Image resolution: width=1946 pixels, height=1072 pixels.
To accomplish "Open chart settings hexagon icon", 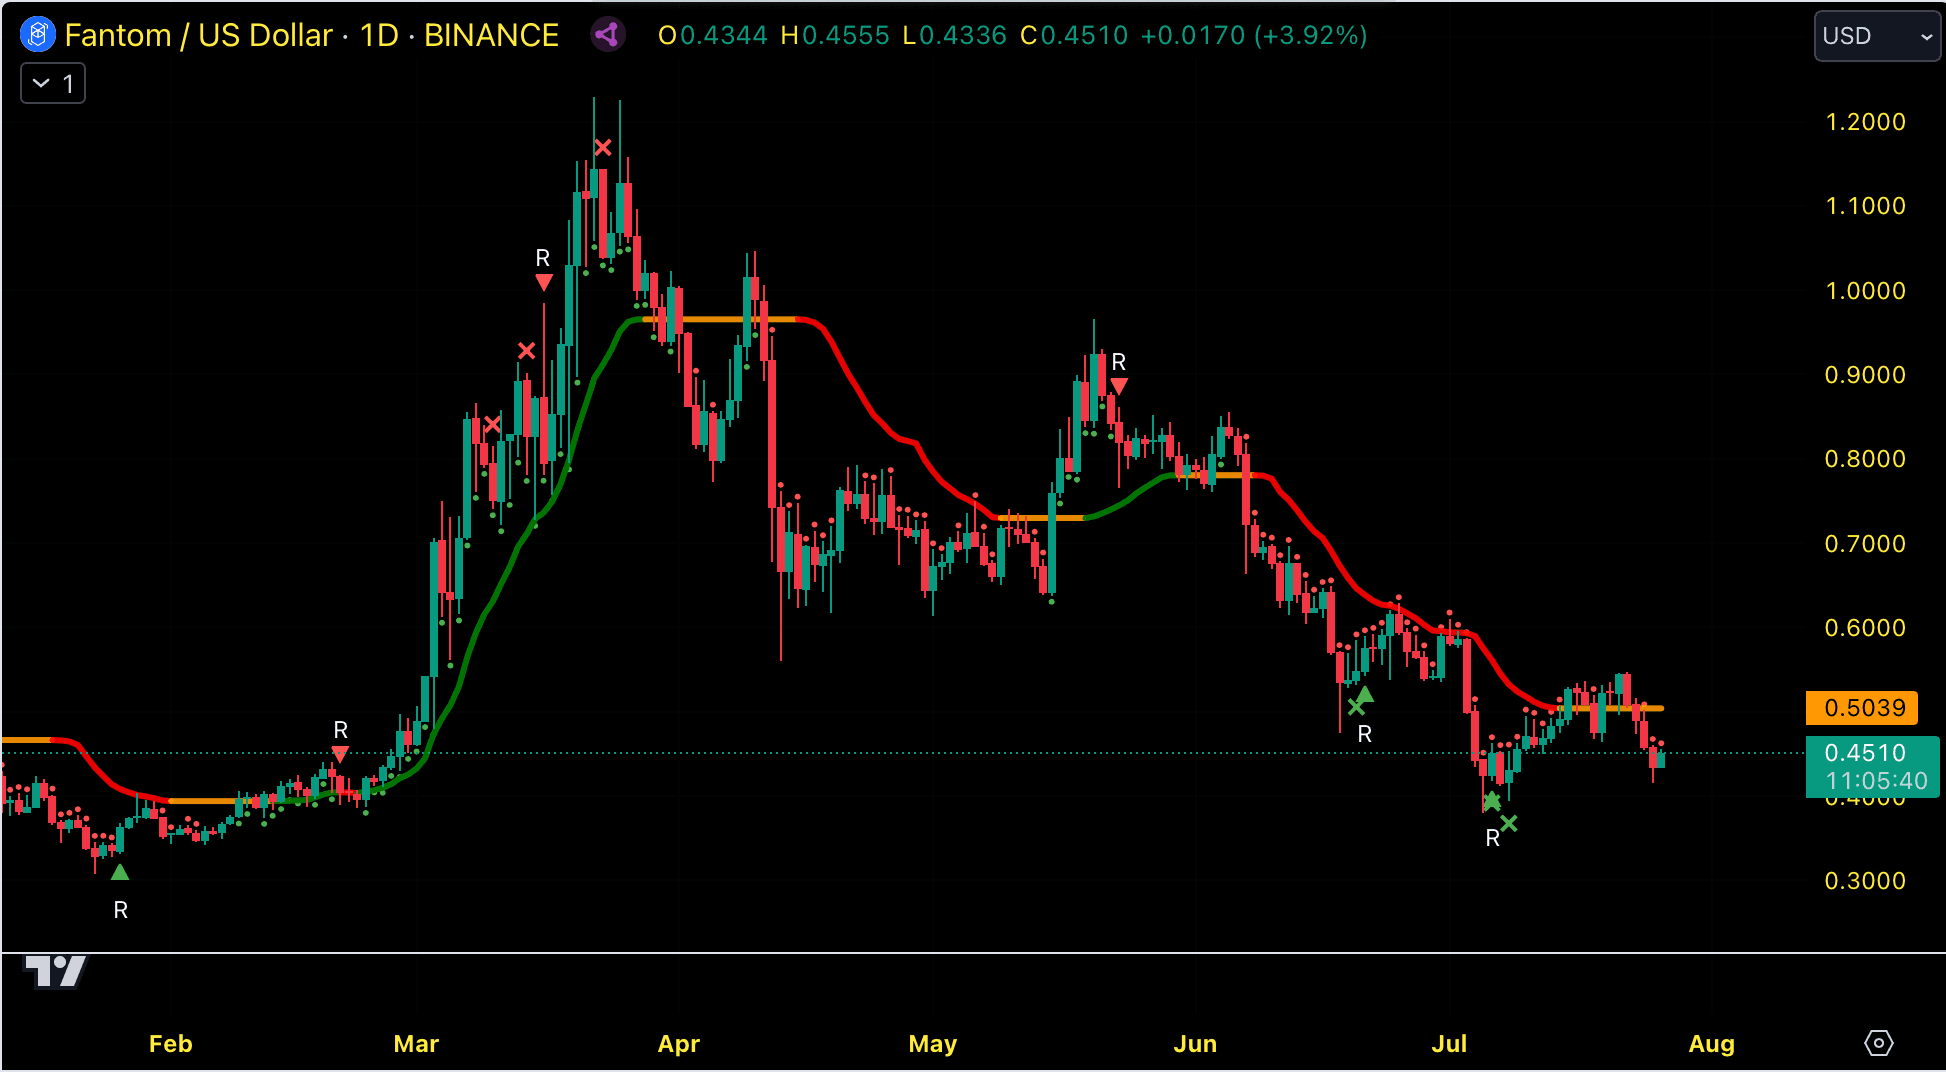I will pyautogui.click(x=1879, y=1043).
